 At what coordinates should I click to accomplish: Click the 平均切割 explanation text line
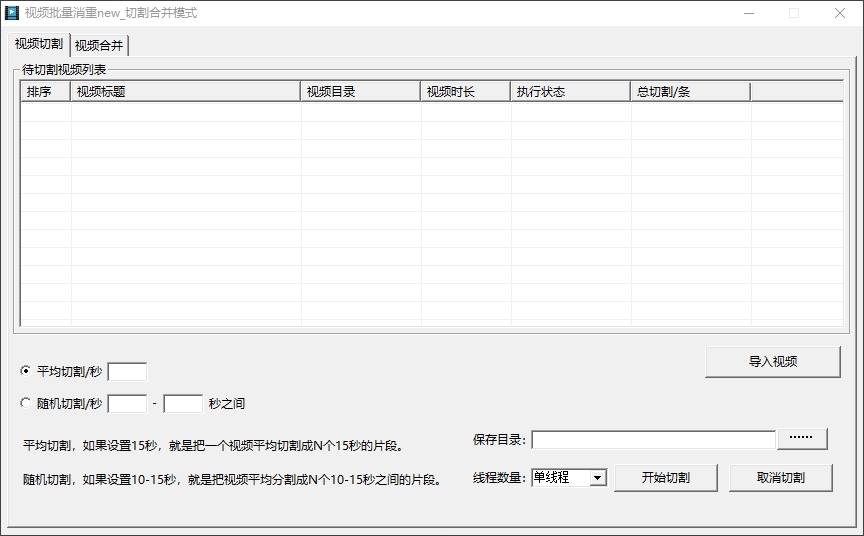tap(214, 446)
